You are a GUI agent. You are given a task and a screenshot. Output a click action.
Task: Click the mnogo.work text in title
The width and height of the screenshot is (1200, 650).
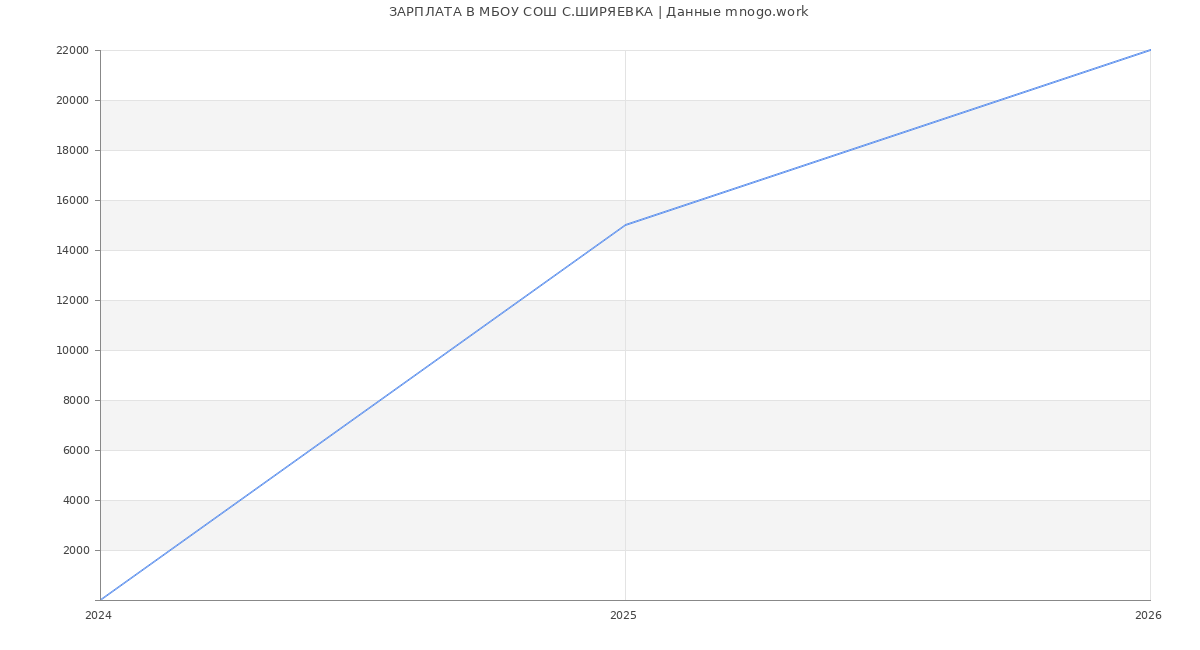(766, 12)
